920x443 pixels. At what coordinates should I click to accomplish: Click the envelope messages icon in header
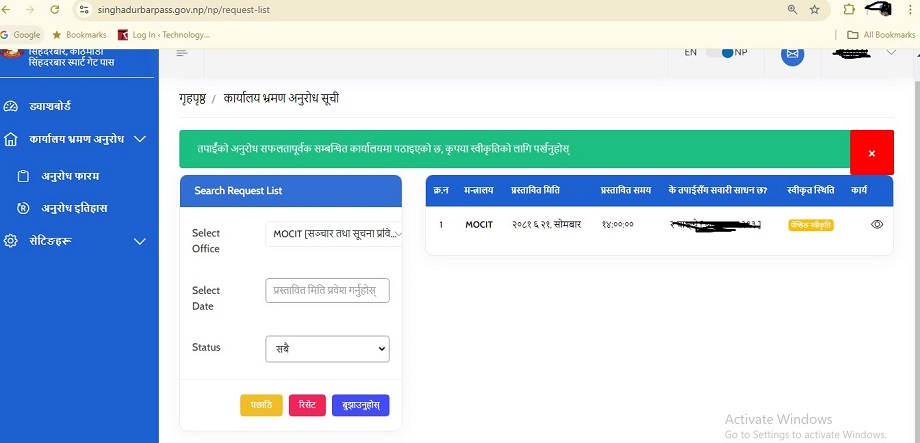[792, 53]
